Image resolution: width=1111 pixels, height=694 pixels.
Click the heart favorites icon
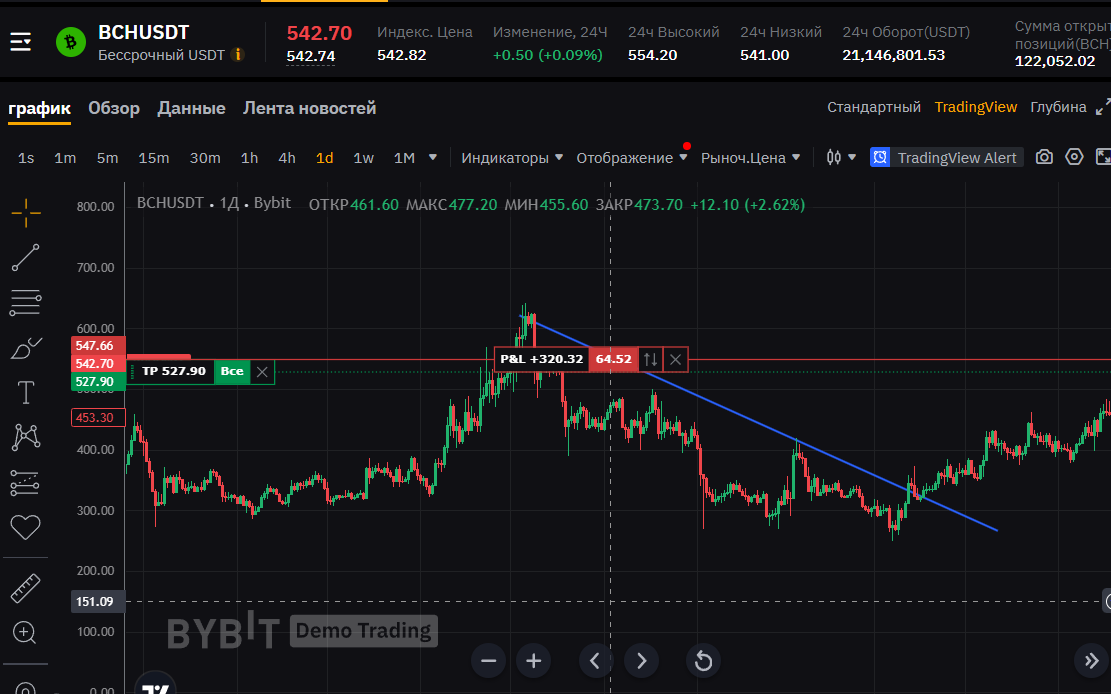pos(26,527)
